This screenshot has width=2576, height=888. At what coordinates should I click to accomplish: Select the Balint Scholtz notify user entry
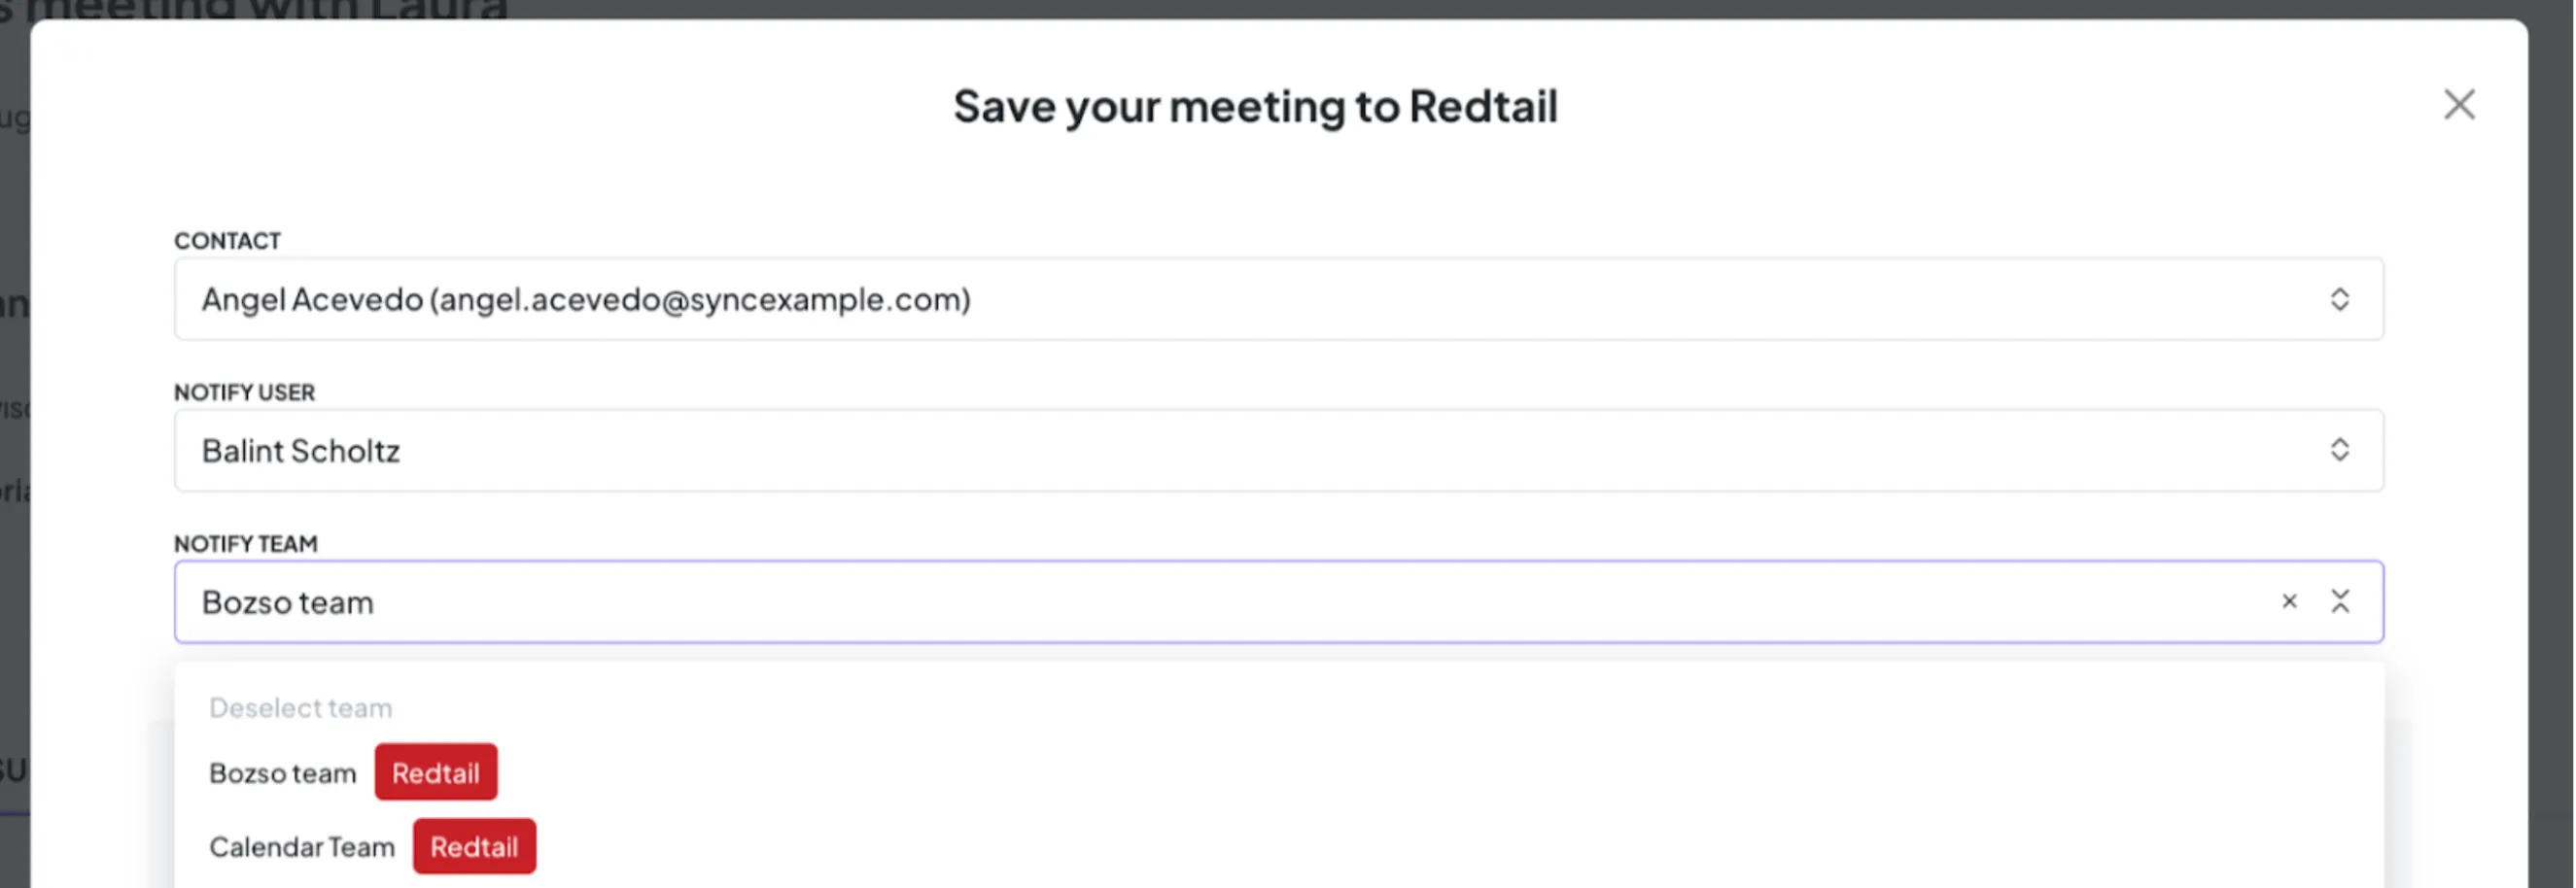point(300,450)
